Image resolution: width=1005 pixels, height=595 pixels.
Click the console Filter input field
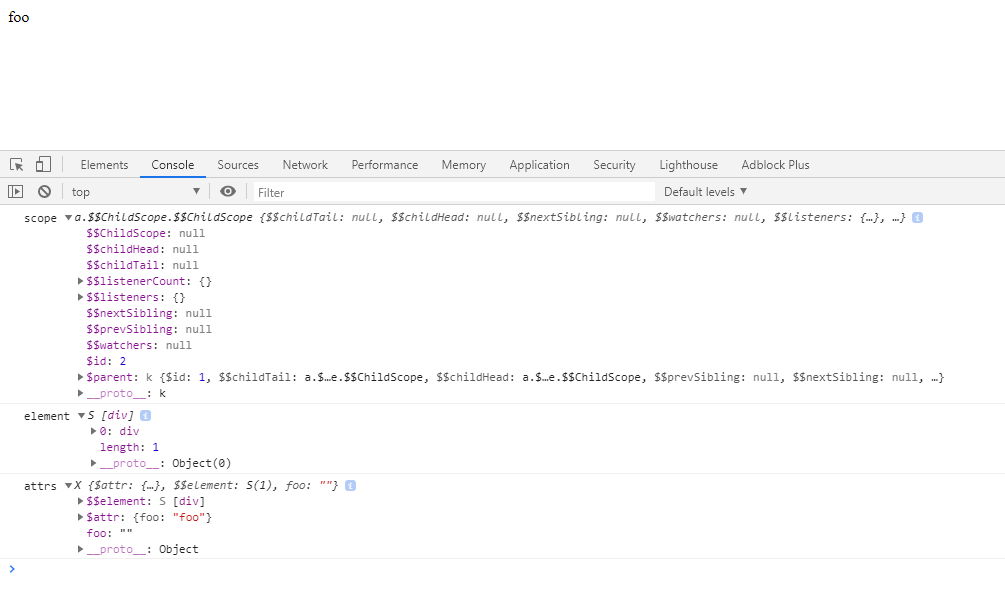pyautogui.click(x=450, y=192)
